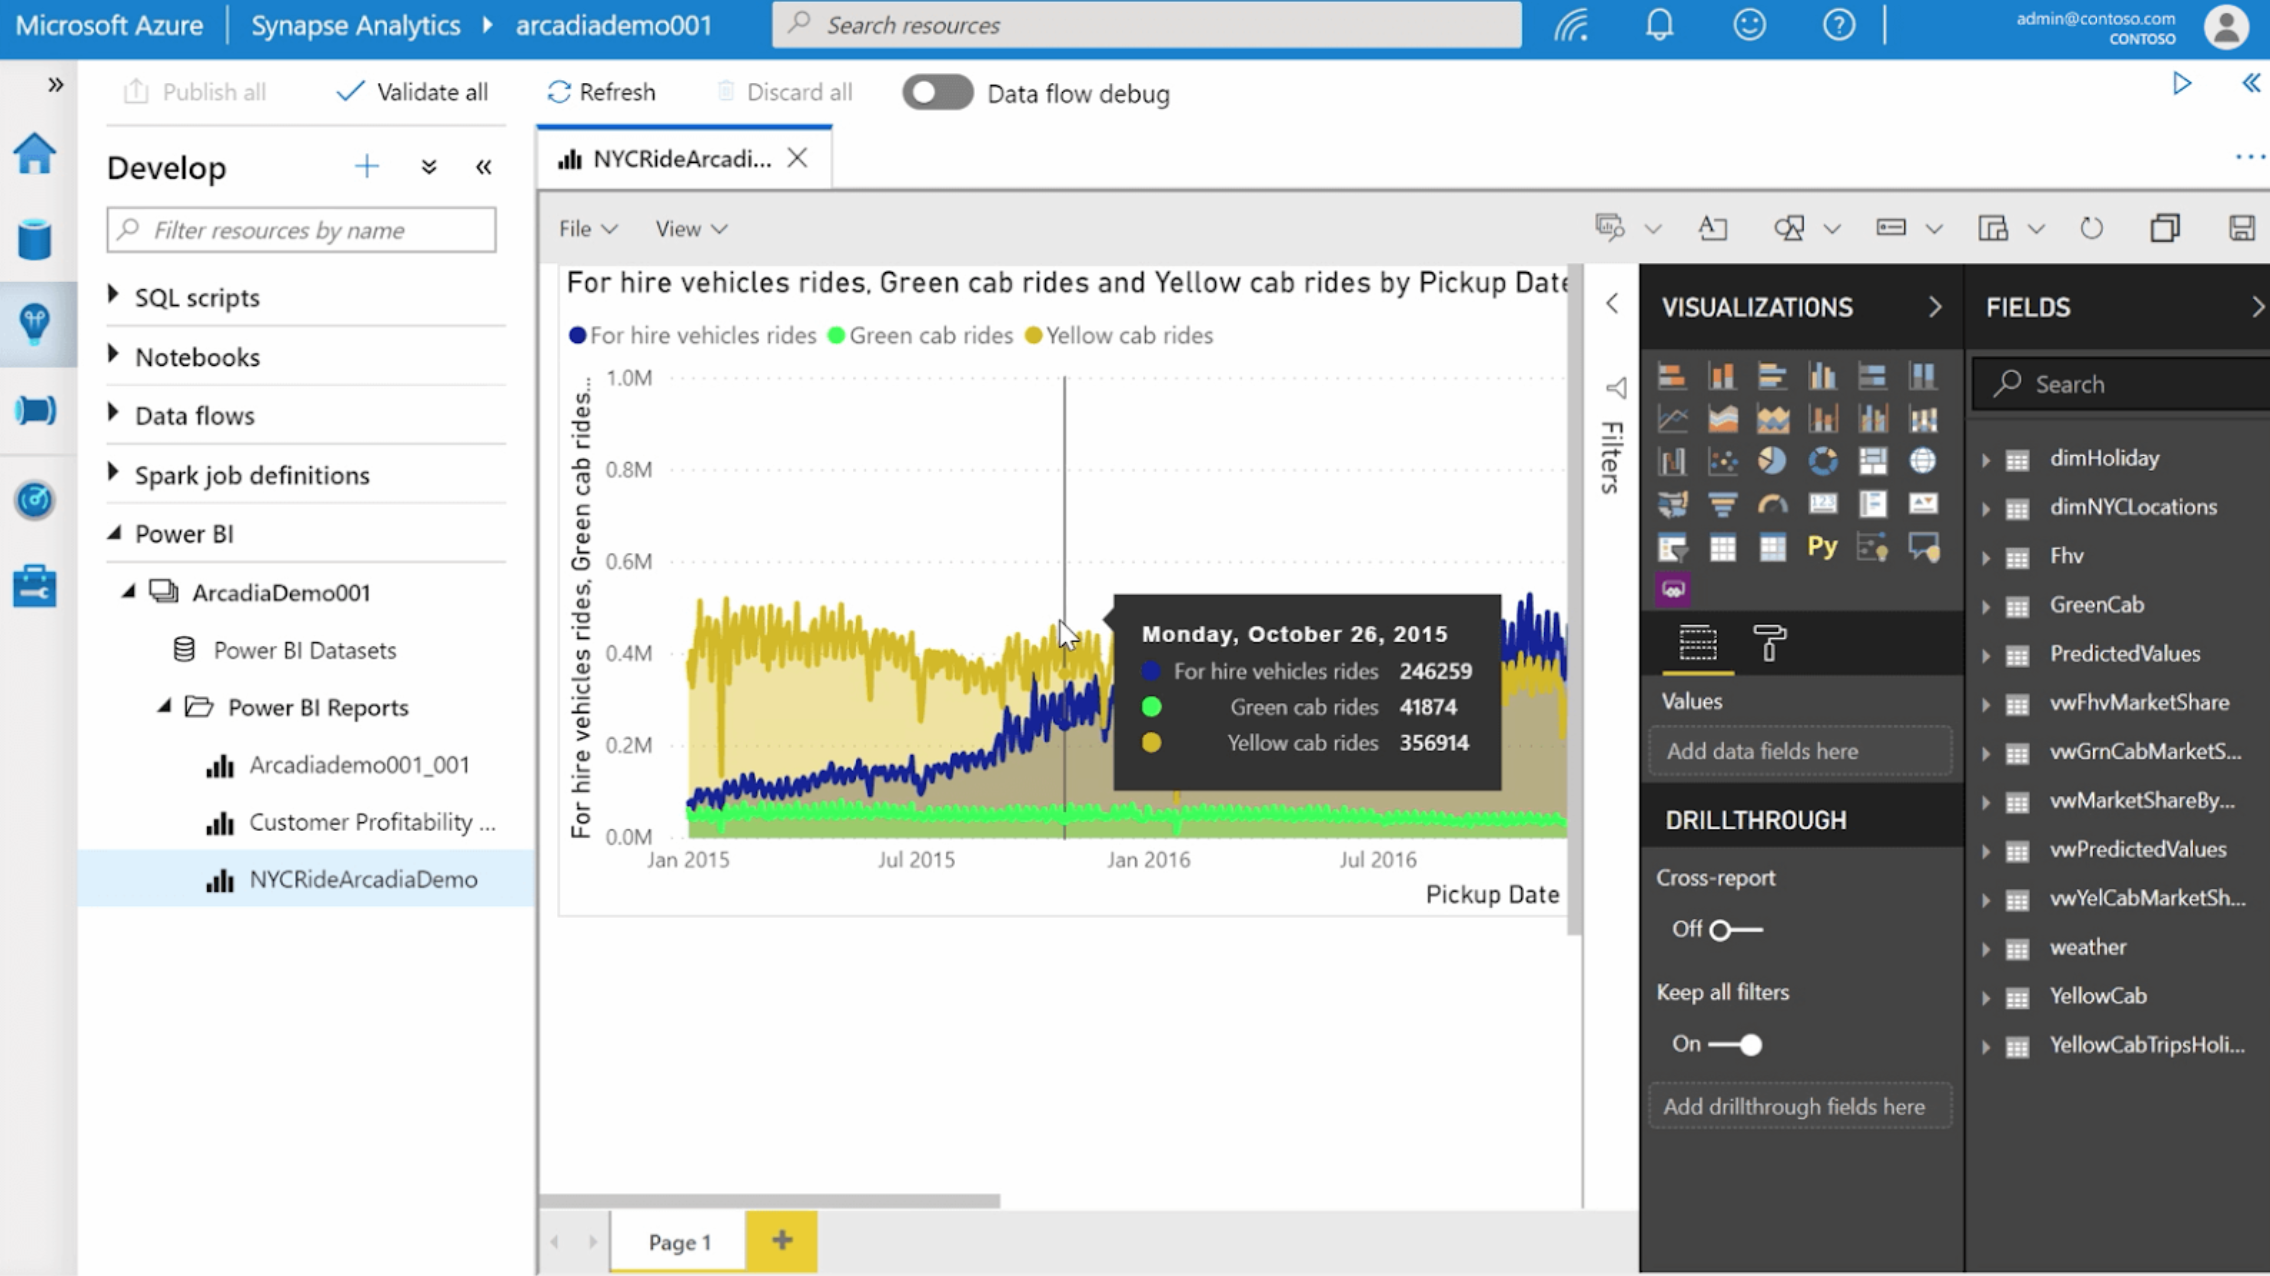Add new Develop resource with plus
The height and width of the screenshot is (1276, 2270).
coord(367,166)
